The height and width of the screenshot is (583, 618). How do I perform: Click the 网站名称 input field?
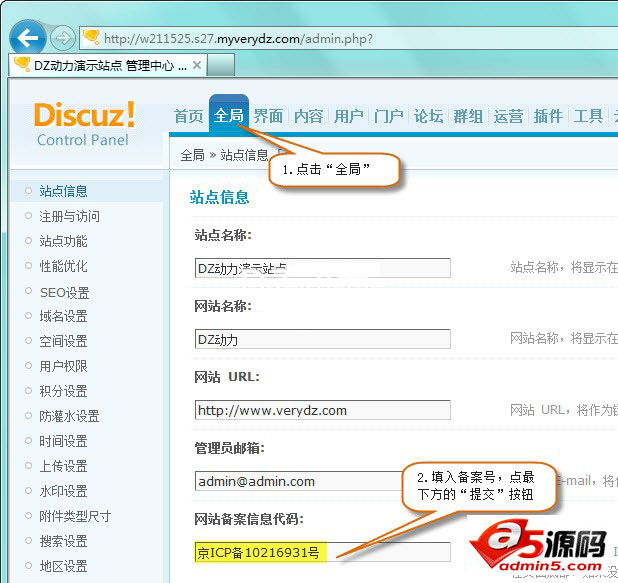pyautogui.click(x=323, y=339)
